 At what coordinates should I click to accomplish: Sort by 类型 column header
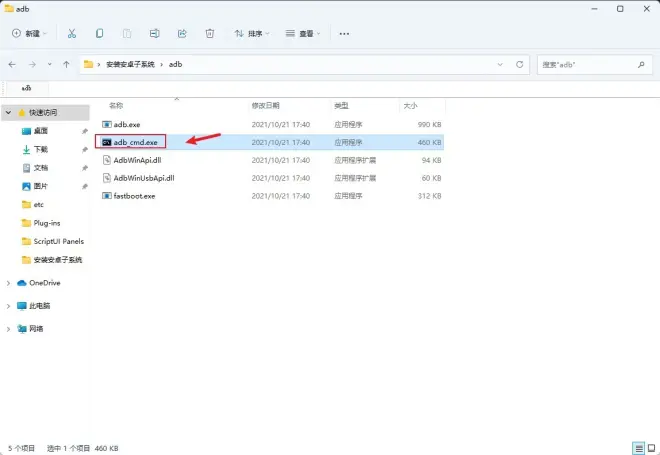tap(341, 105)
